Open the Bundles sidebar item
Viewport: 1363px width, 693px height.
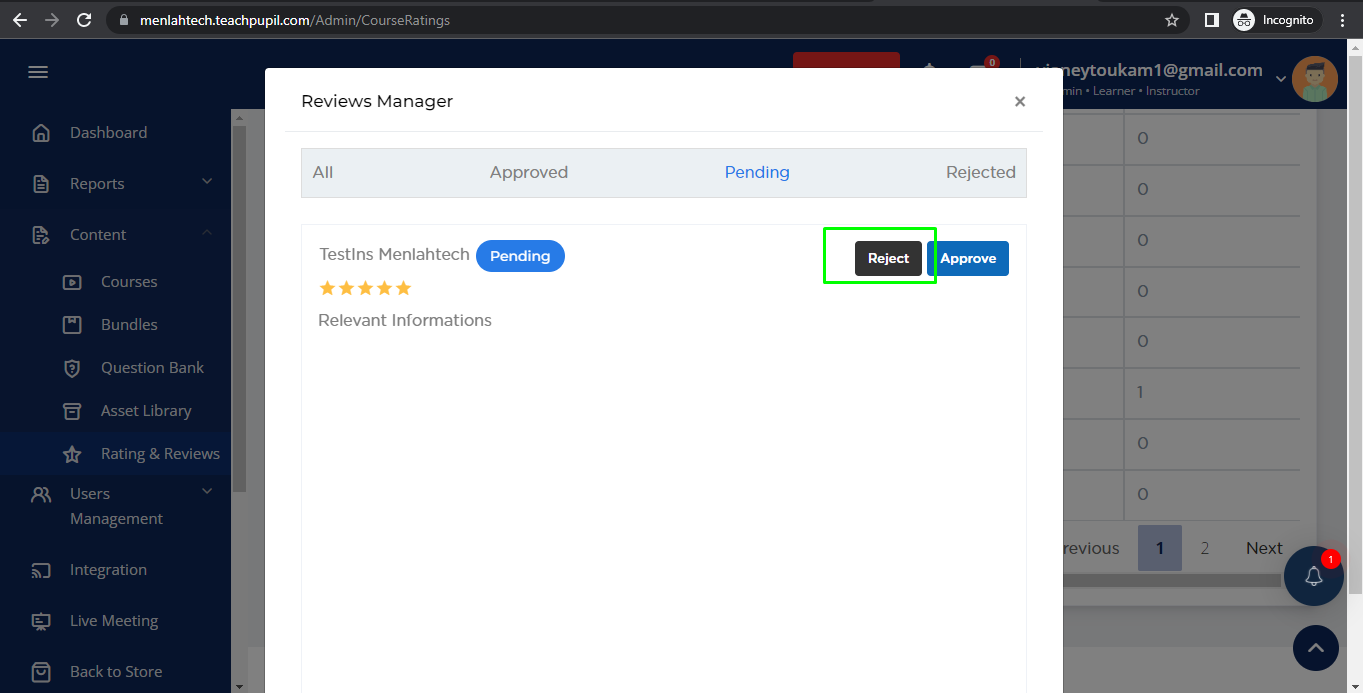[x=129, y=325]
